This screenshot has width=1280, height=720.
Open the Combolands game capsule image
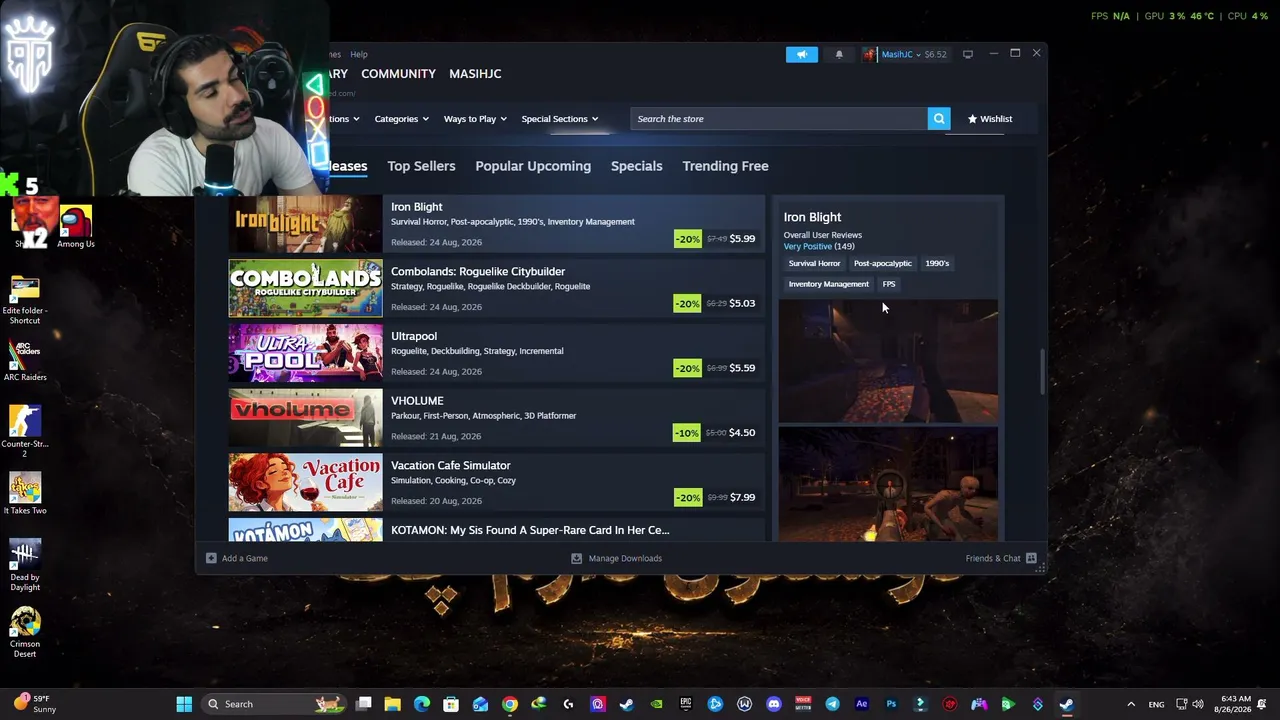point(305,288)
